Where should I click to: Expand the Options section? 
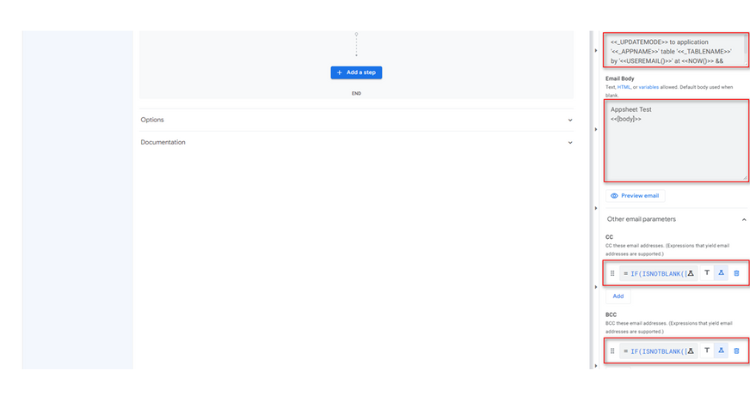coord(356,120)
